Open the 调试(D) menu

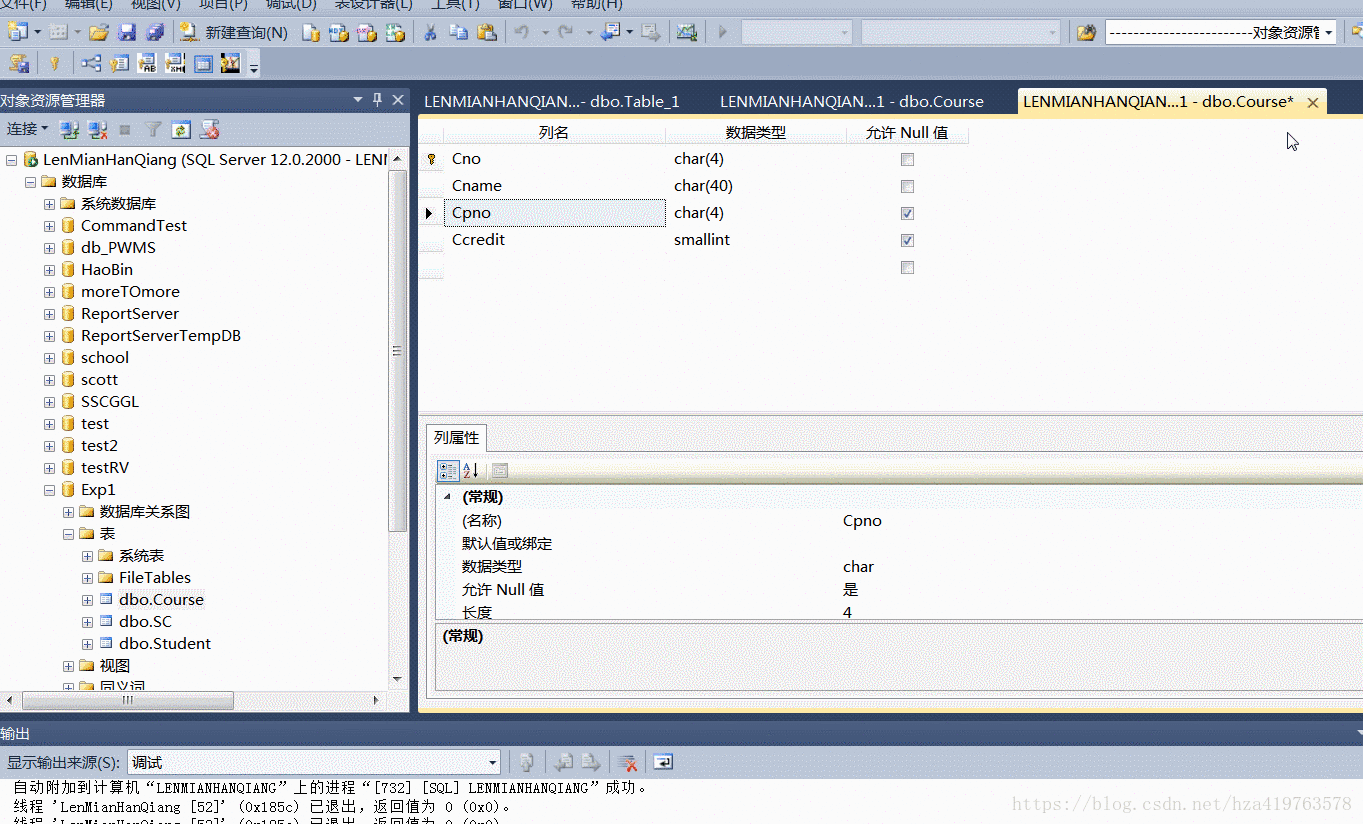[x=289, y=6]
